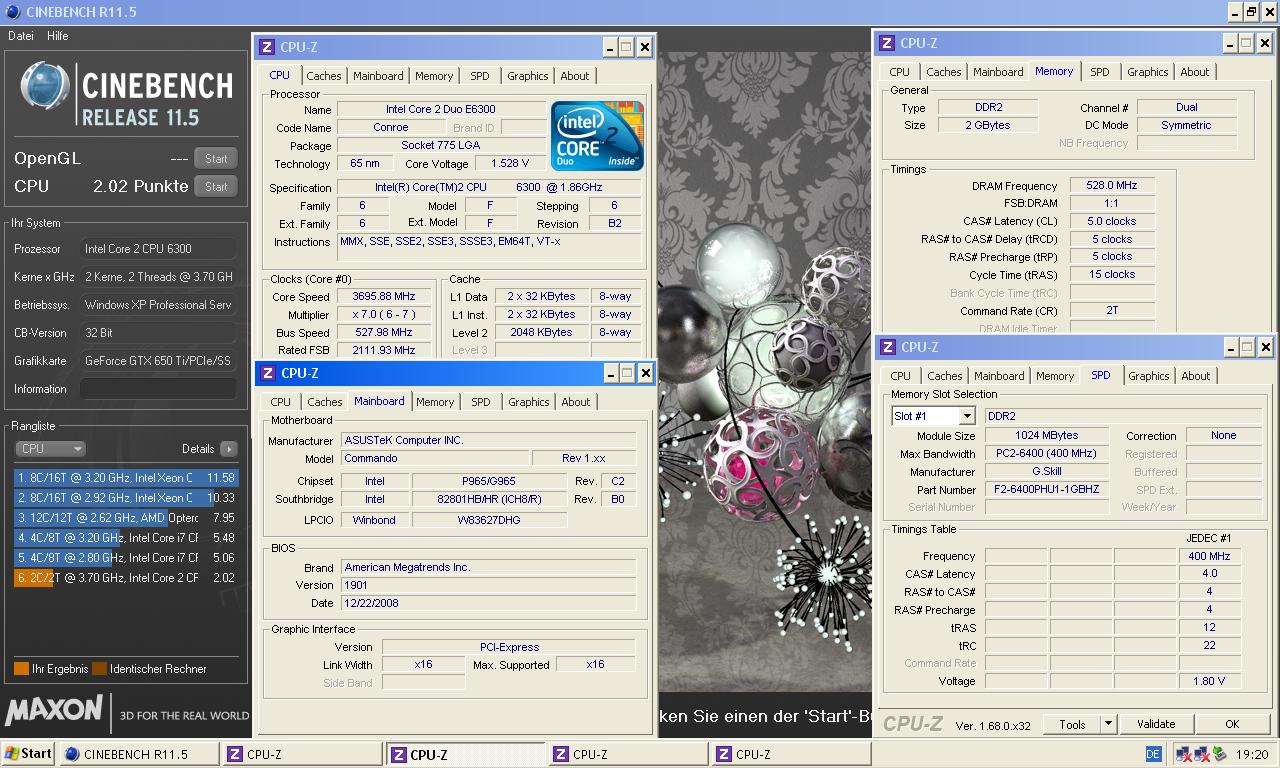Click the Voltage value 1.80 V
Viewport: 1280px width, 768px height.
1209,682
